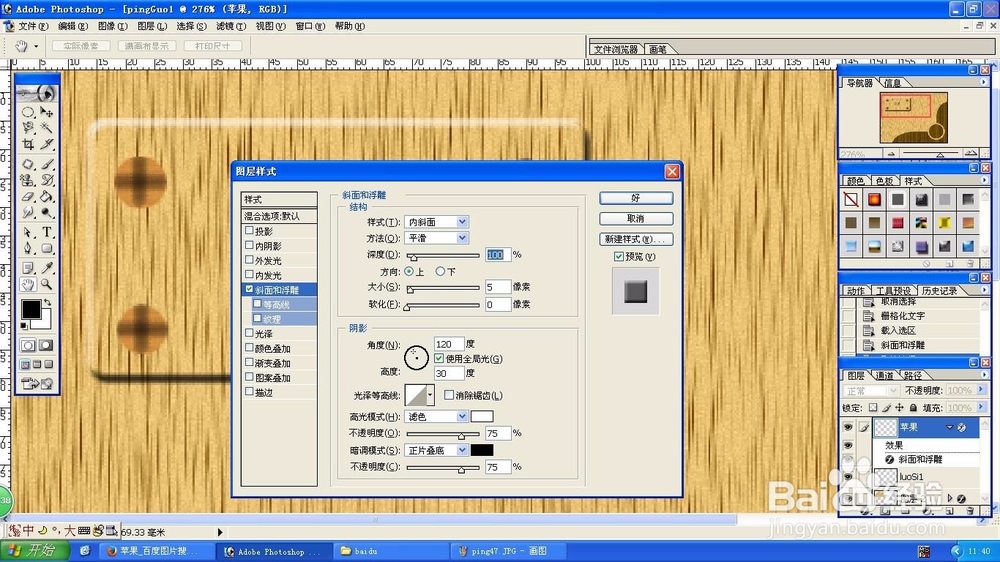Switch to the 通道 (Channels) tab
1000x562 pixels.
click(x=884, y=375)
